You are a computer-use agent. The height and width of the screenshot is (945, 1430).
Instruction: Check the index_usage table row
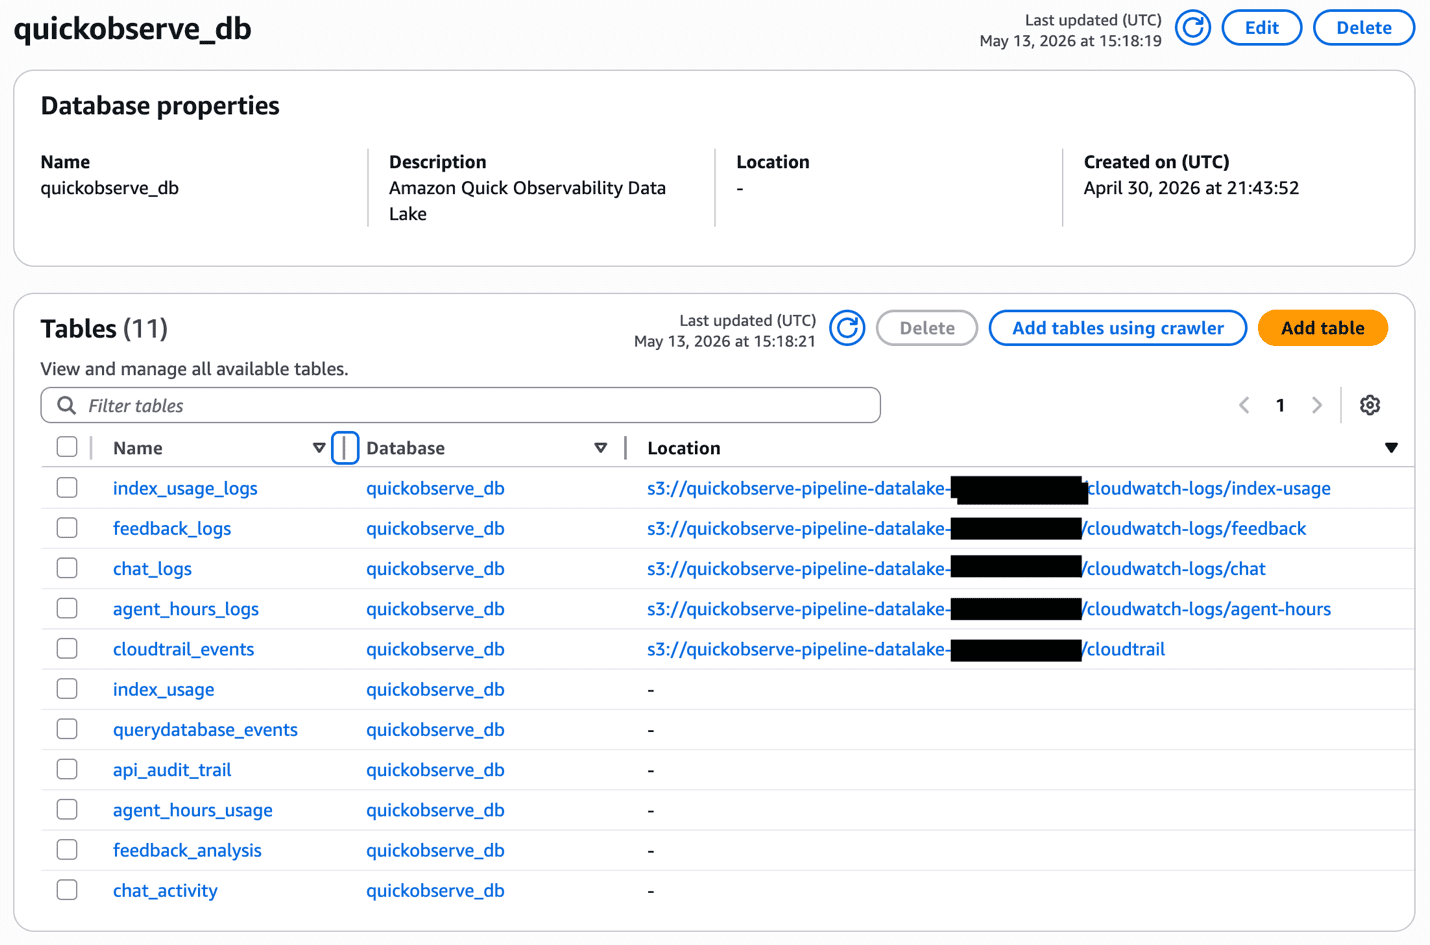tap(67, 689)
